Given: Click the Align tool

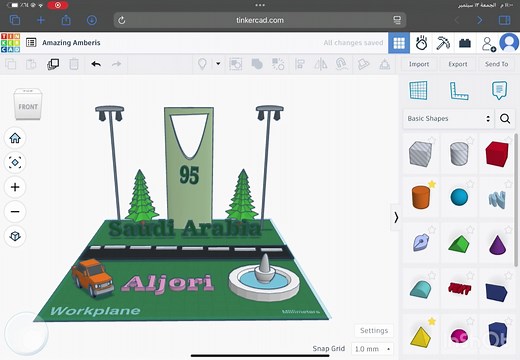Looking at the screenshot, I should (x=300, y=64).
